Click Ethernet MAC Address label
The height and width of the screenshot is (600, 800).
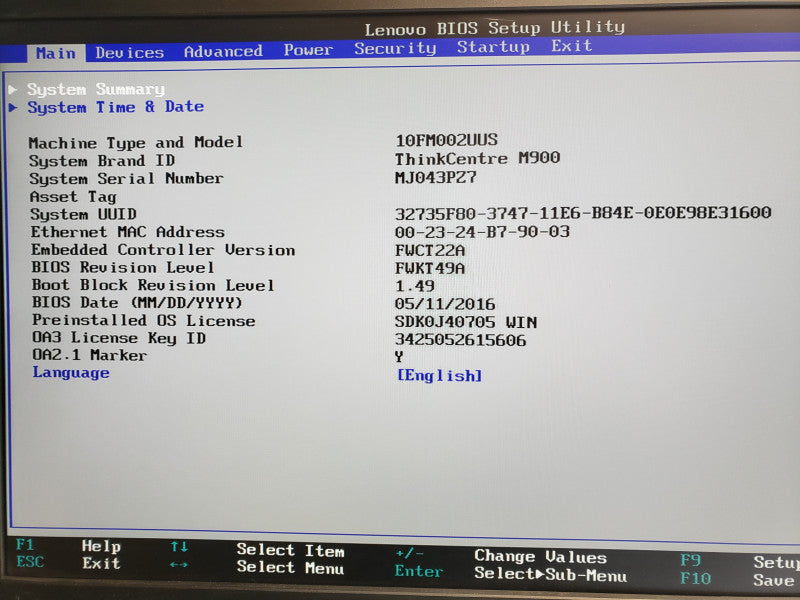128,232
